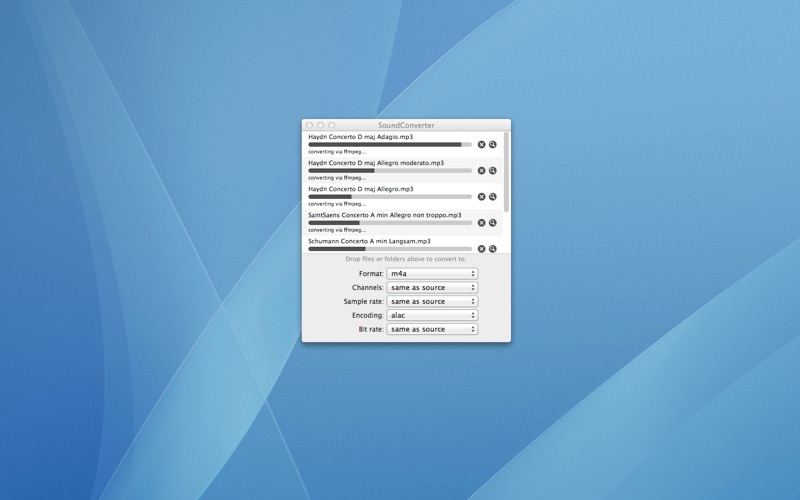Click the Haydn Adagio progress bar
Screen dimensions: 800x500
[390, 145]
